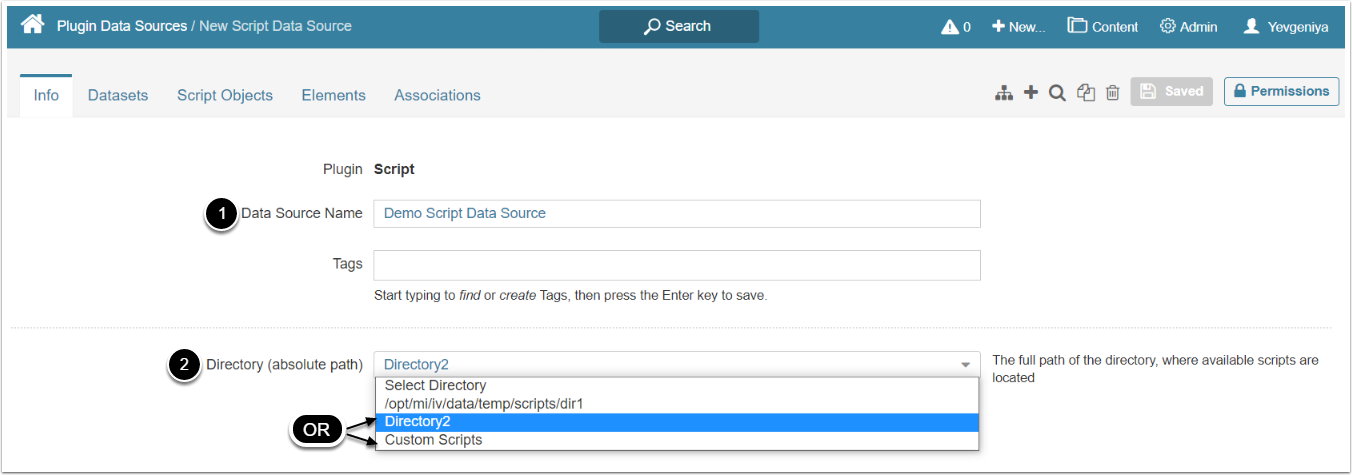The image size is (1352, 475).
Task: Open the Admin gear menu
Action: pos(1188,27)
